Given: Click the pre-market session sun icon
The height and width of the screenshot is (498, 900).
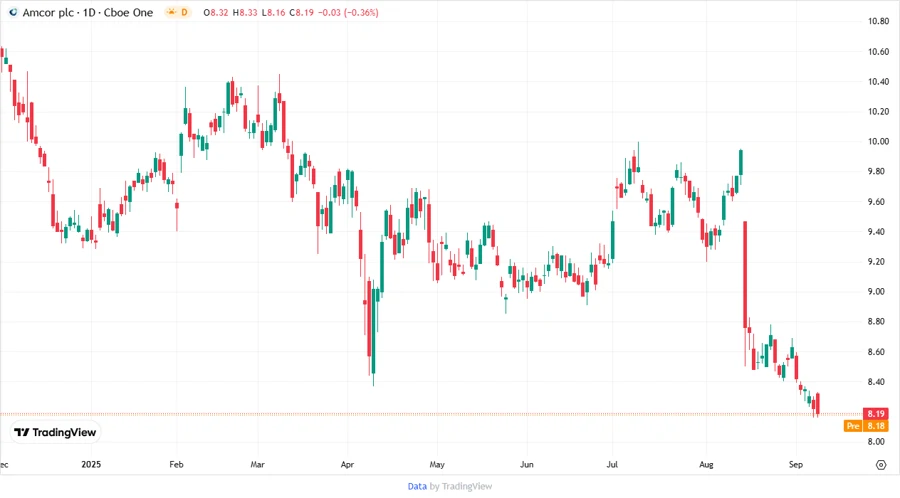Looking at the screenshot, I should (172, 12).
